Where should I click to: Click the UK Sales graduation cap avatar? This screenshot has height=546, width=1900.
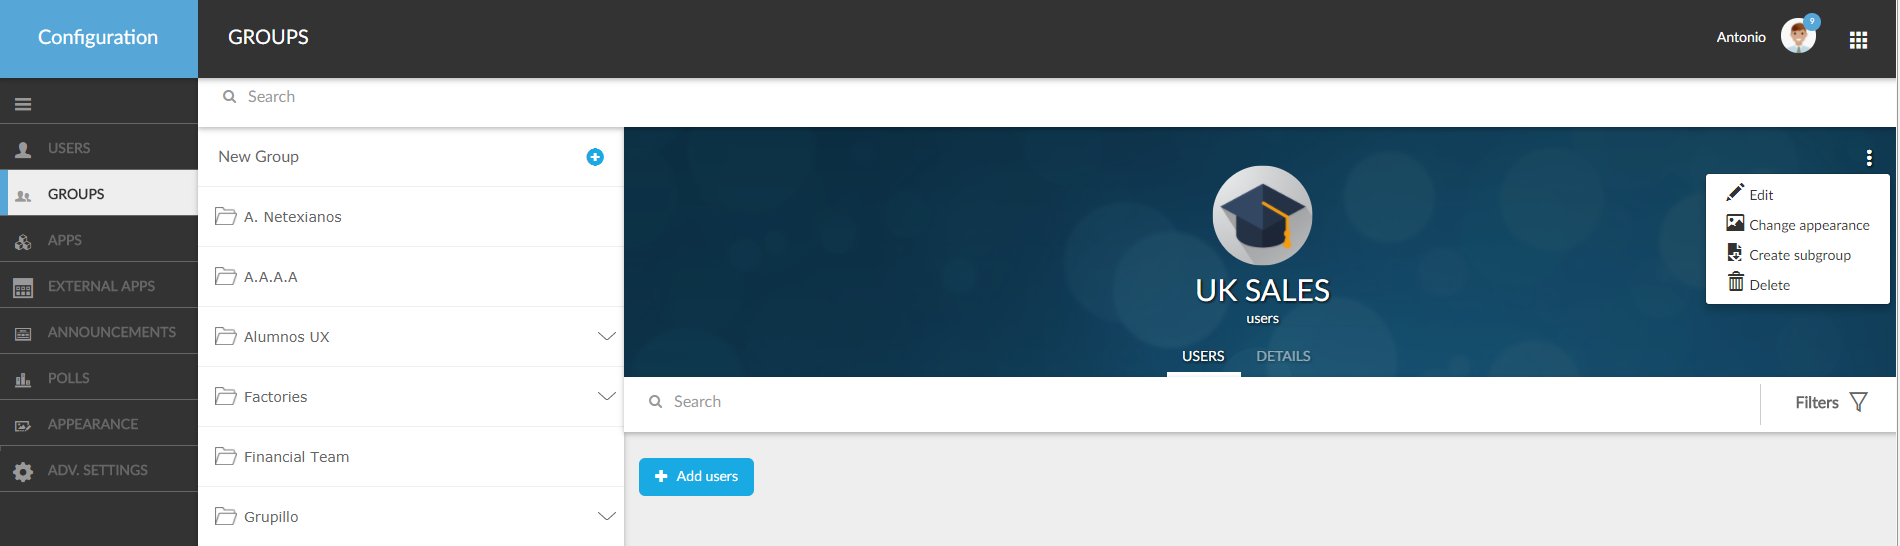[x=1263, y=216]
